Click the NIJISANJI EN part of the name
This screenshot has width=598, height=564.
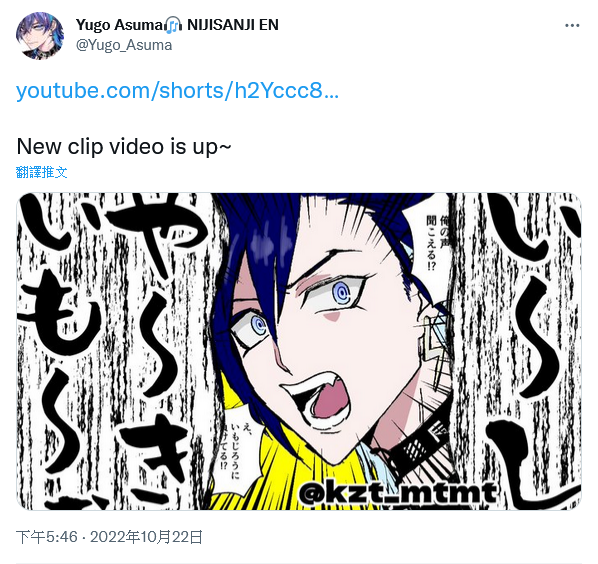(233, 25)
